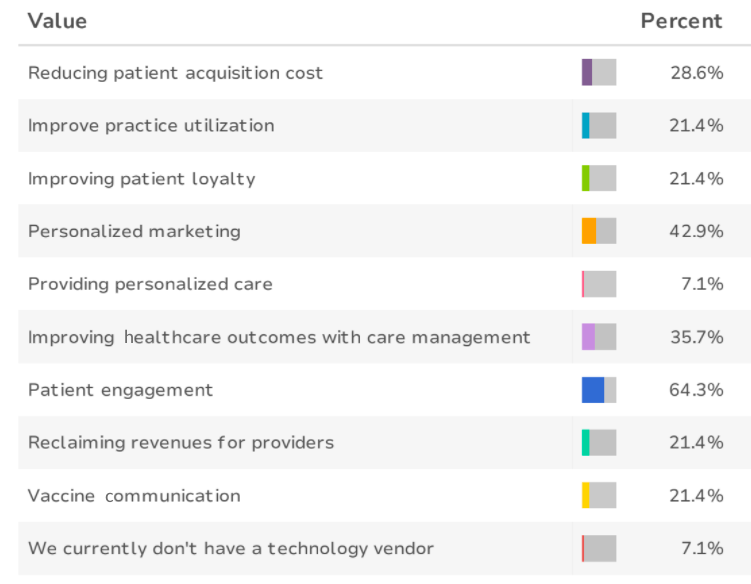Select the Vaccine communication row label
The width and height of the screenshot is (751, 584).
coord(134,496)
